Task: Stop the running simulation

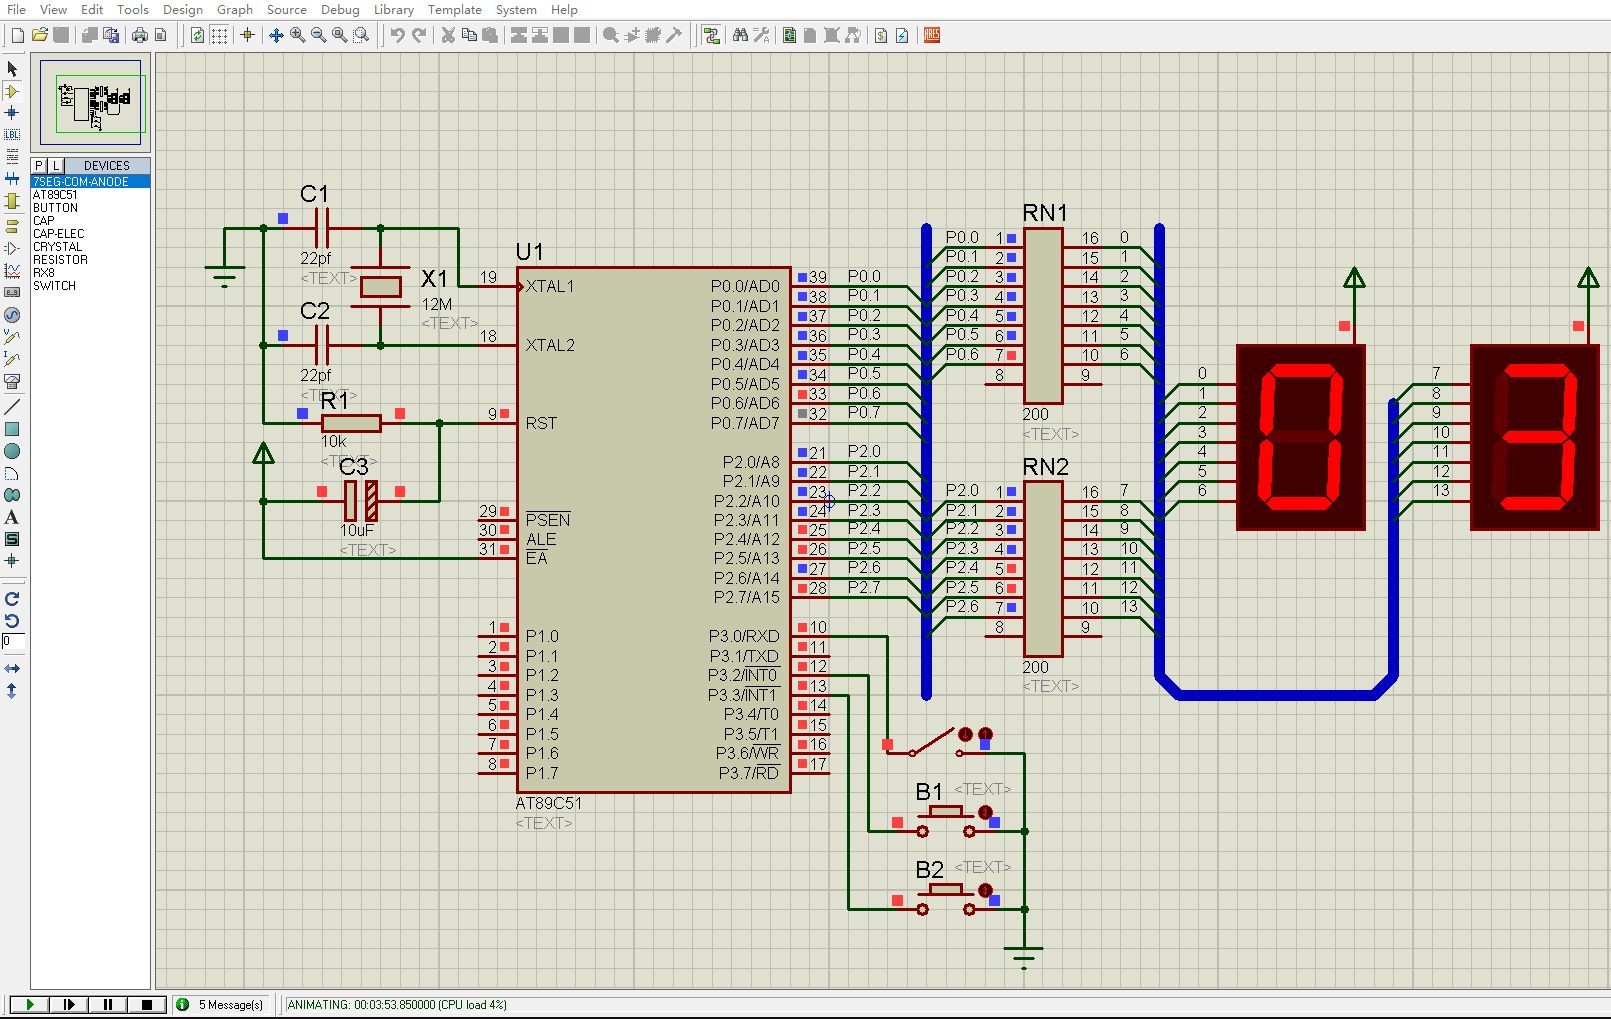Action: (x=147, y=1004)
